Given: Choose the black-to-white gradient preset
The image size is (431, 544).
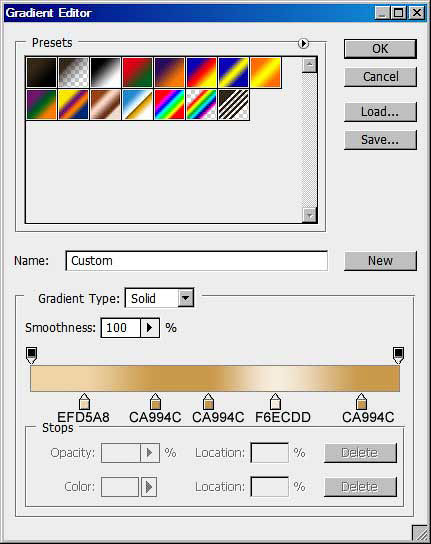Looking at the screenshot, I should pyautogui.click(x=105, y=72).
